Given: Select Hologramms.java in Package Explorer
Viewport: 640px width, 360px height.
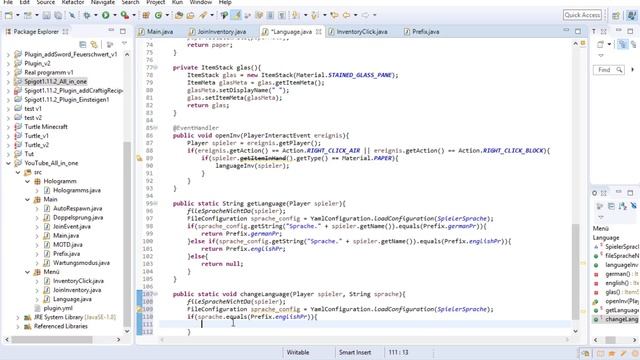Looking at the screenshot, I should point(77,191).
